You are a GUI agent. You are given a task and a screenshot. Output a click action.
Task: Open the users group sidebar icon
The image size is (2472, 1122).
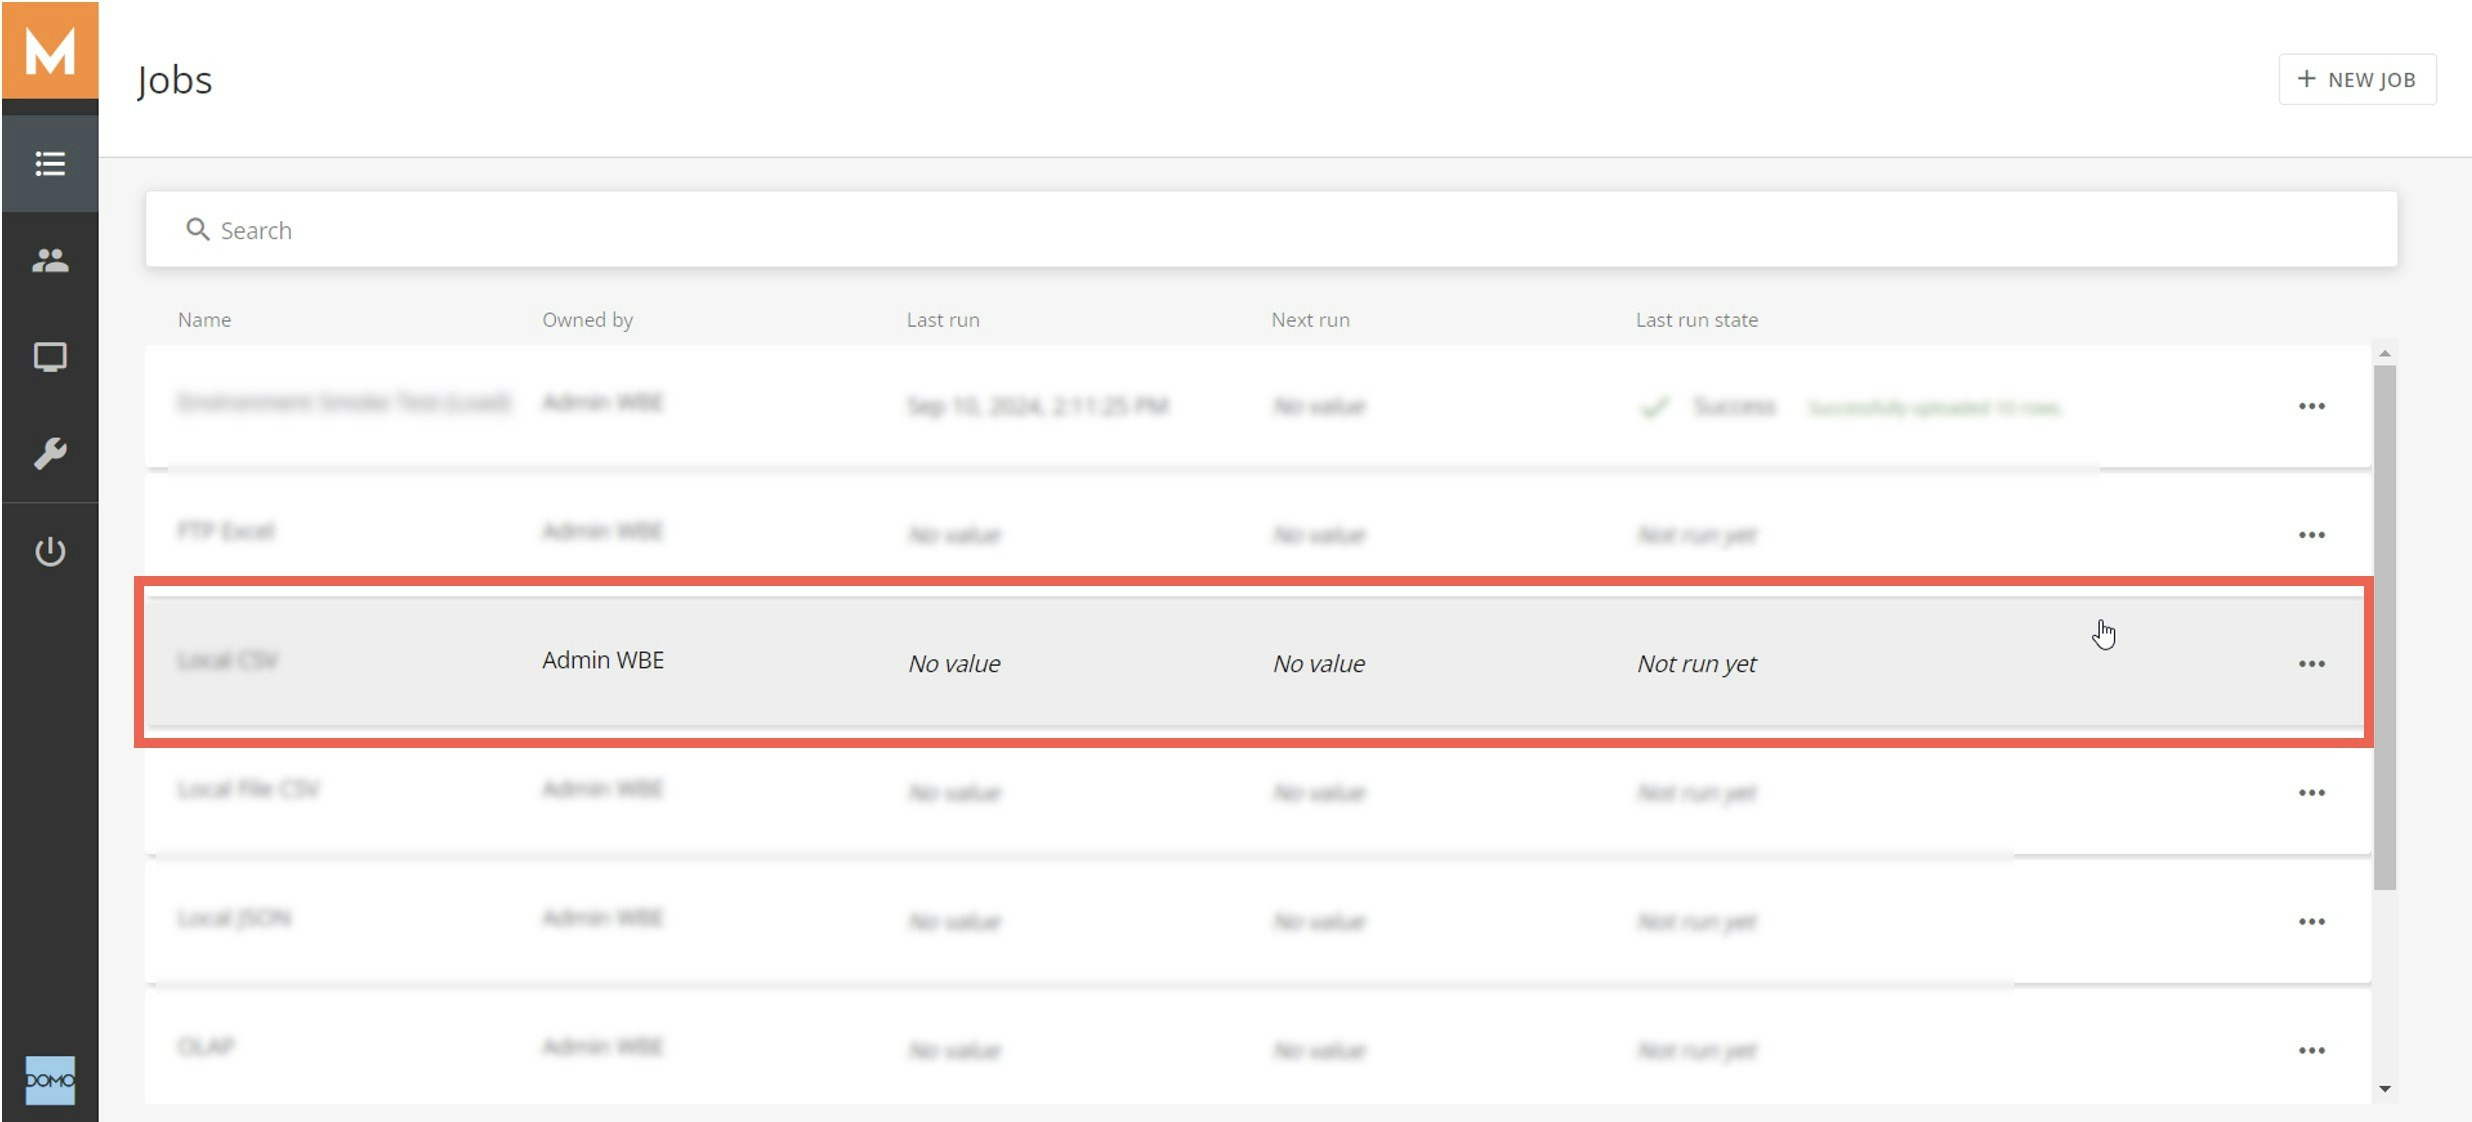click(x=50, y=260)
